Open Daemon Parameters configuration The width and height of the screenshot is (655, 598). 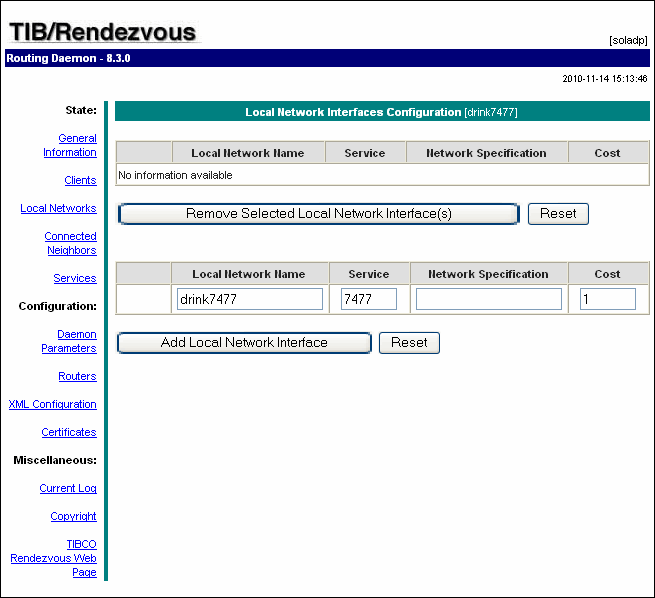click(x=69, y=341)
